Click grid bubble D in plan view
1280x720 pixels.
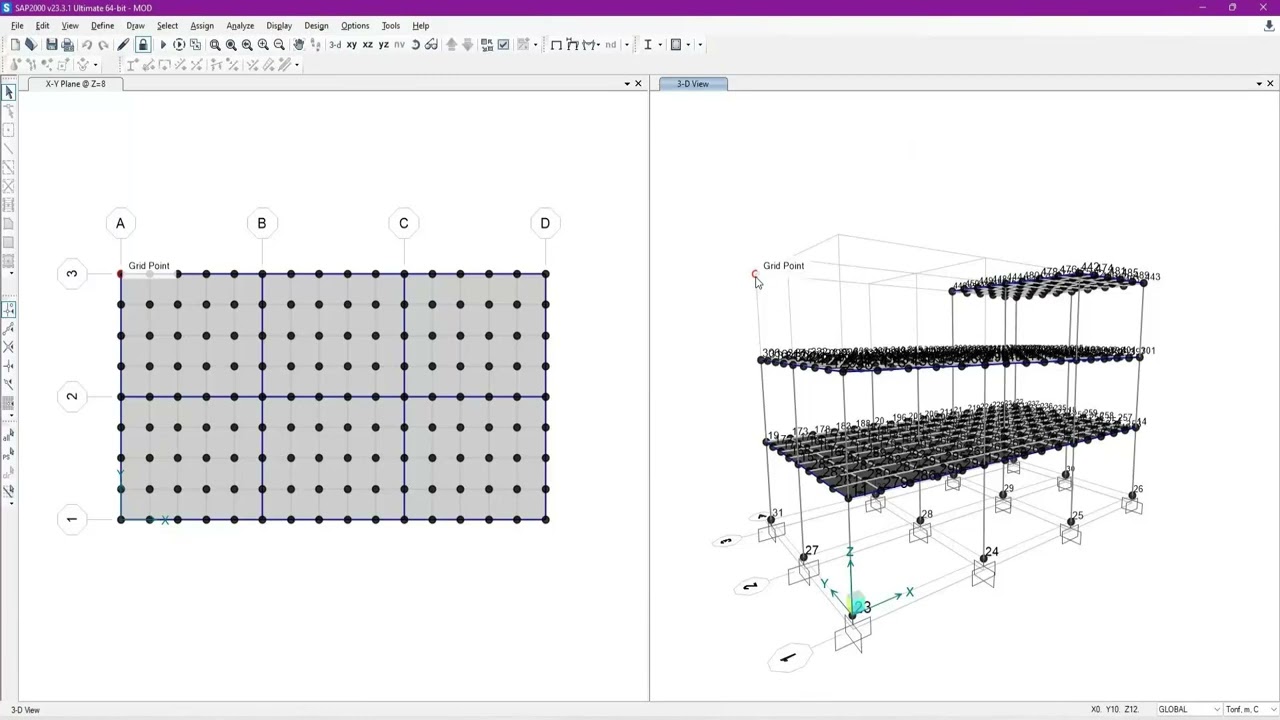(545, 223)
